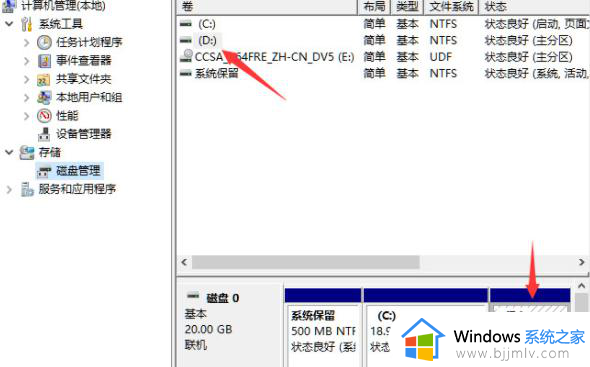Image resolution: width=590 pixels, height=367 pixels.
Task: Click the 服务和应用程序 icon
Action: [27, 189]
